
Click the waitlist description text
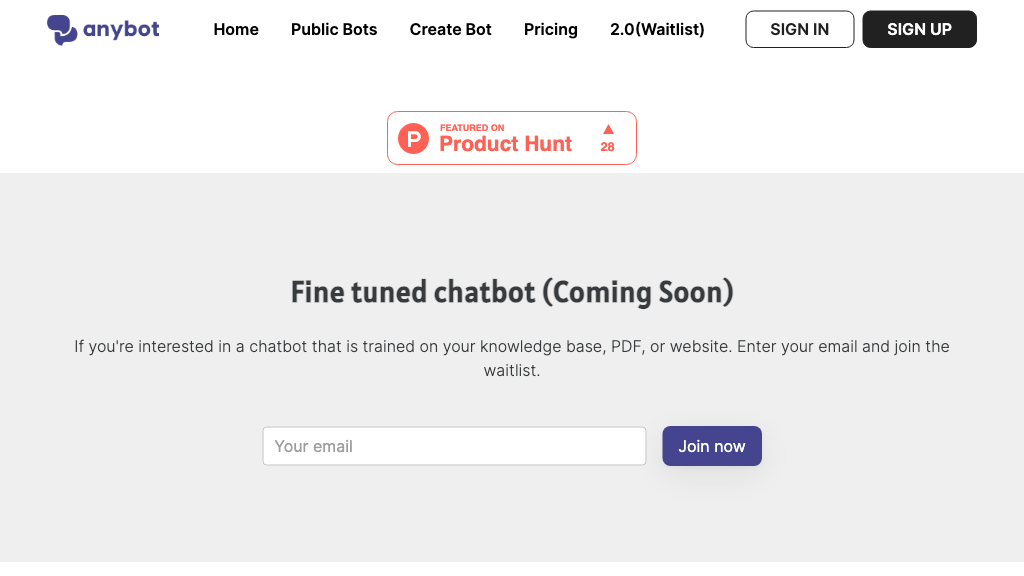pos(512,357)
